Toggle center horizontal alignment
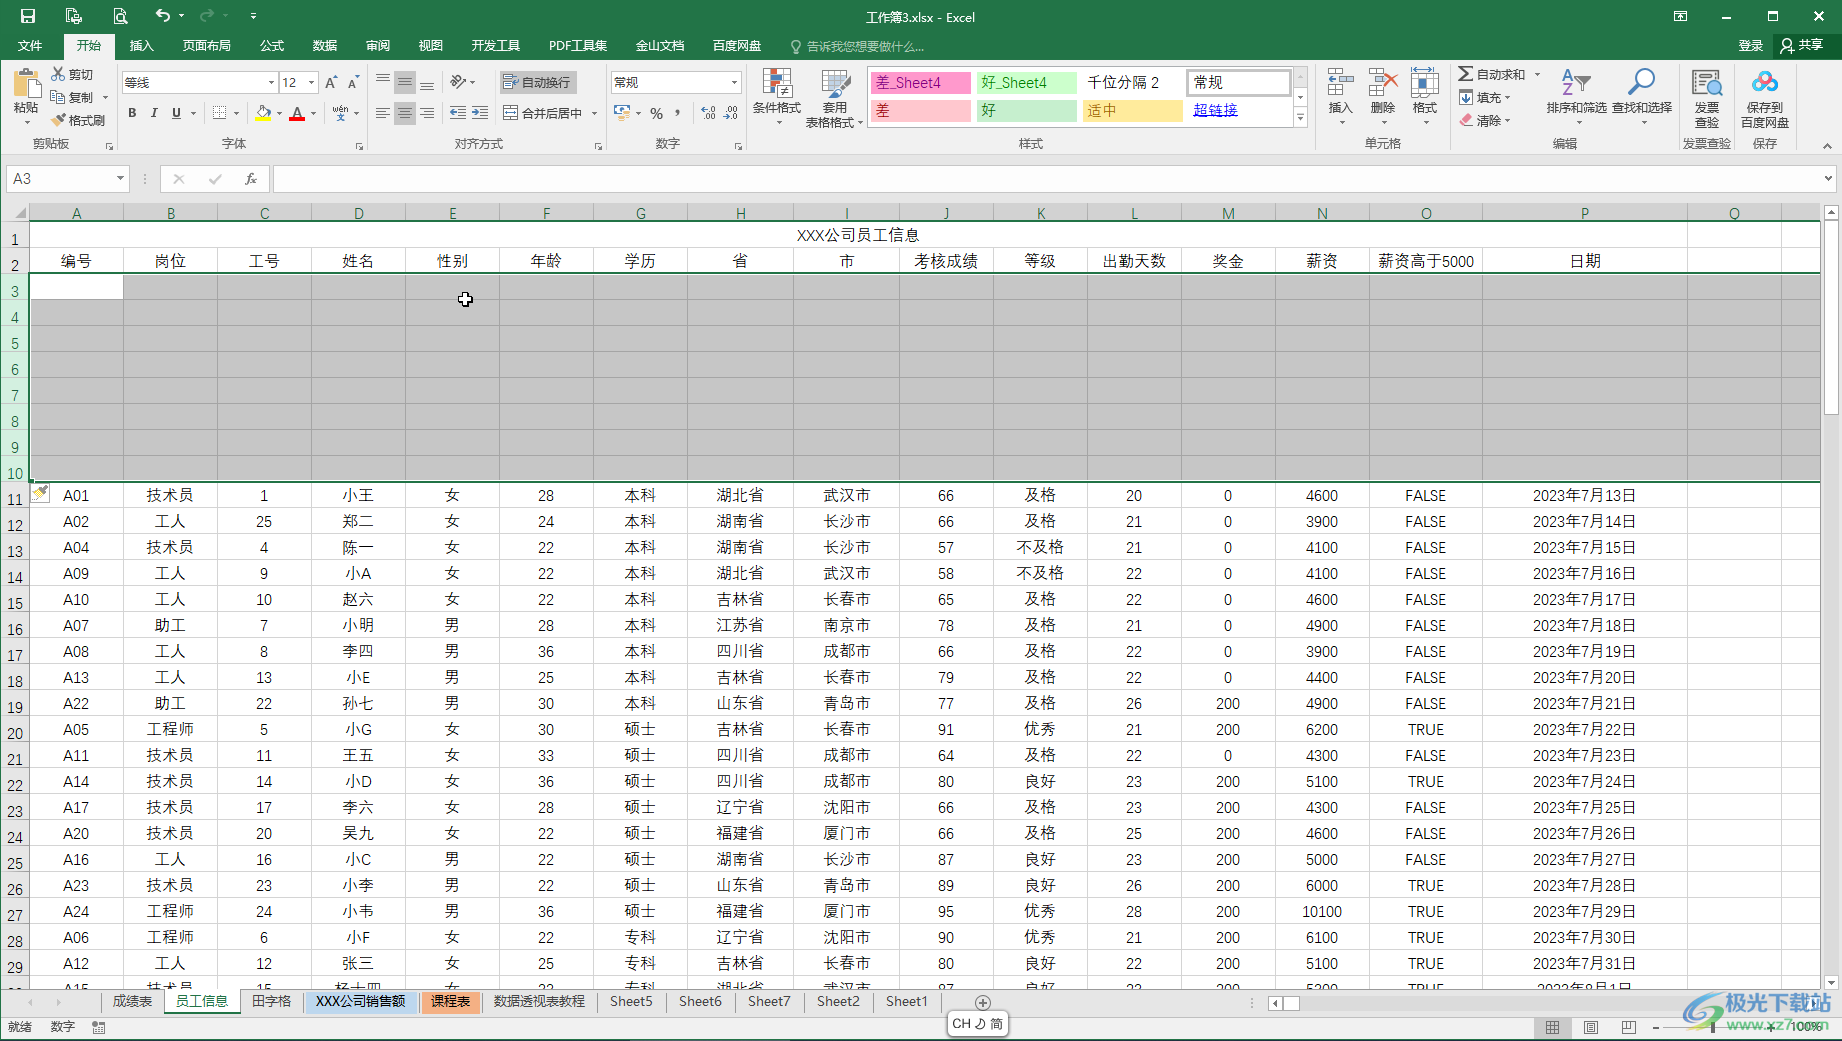The width and height of the screenshot is (1842, 1041). coord(405,113)
